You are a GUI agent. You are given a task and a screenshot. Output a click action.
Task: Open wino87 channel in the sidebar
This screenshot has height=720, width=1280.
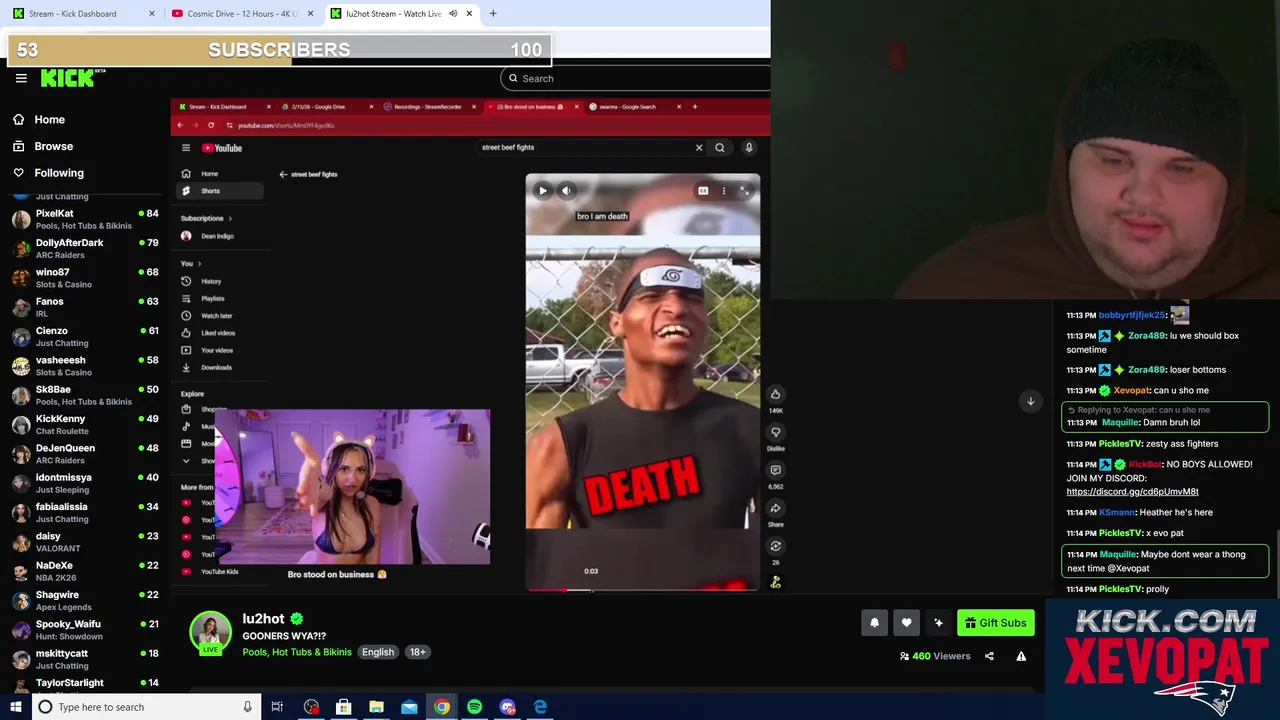[x=85, y=277]
